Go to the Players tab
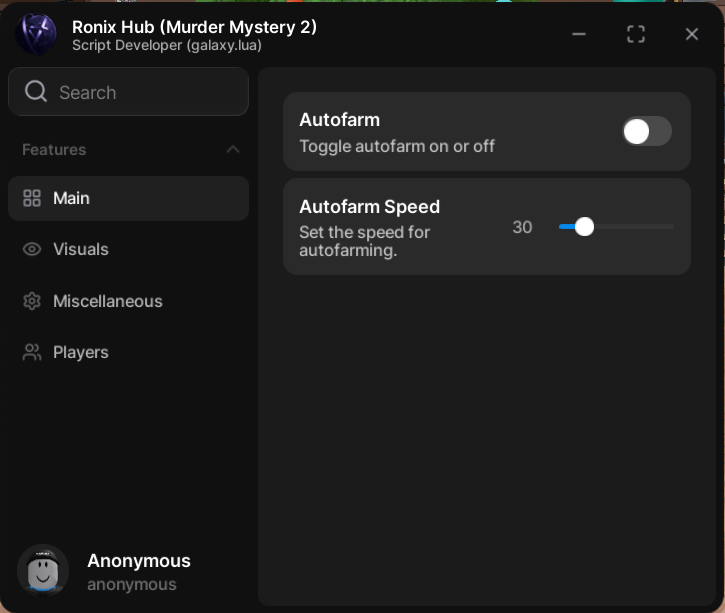Screen dimensions: 725x613 129,352
